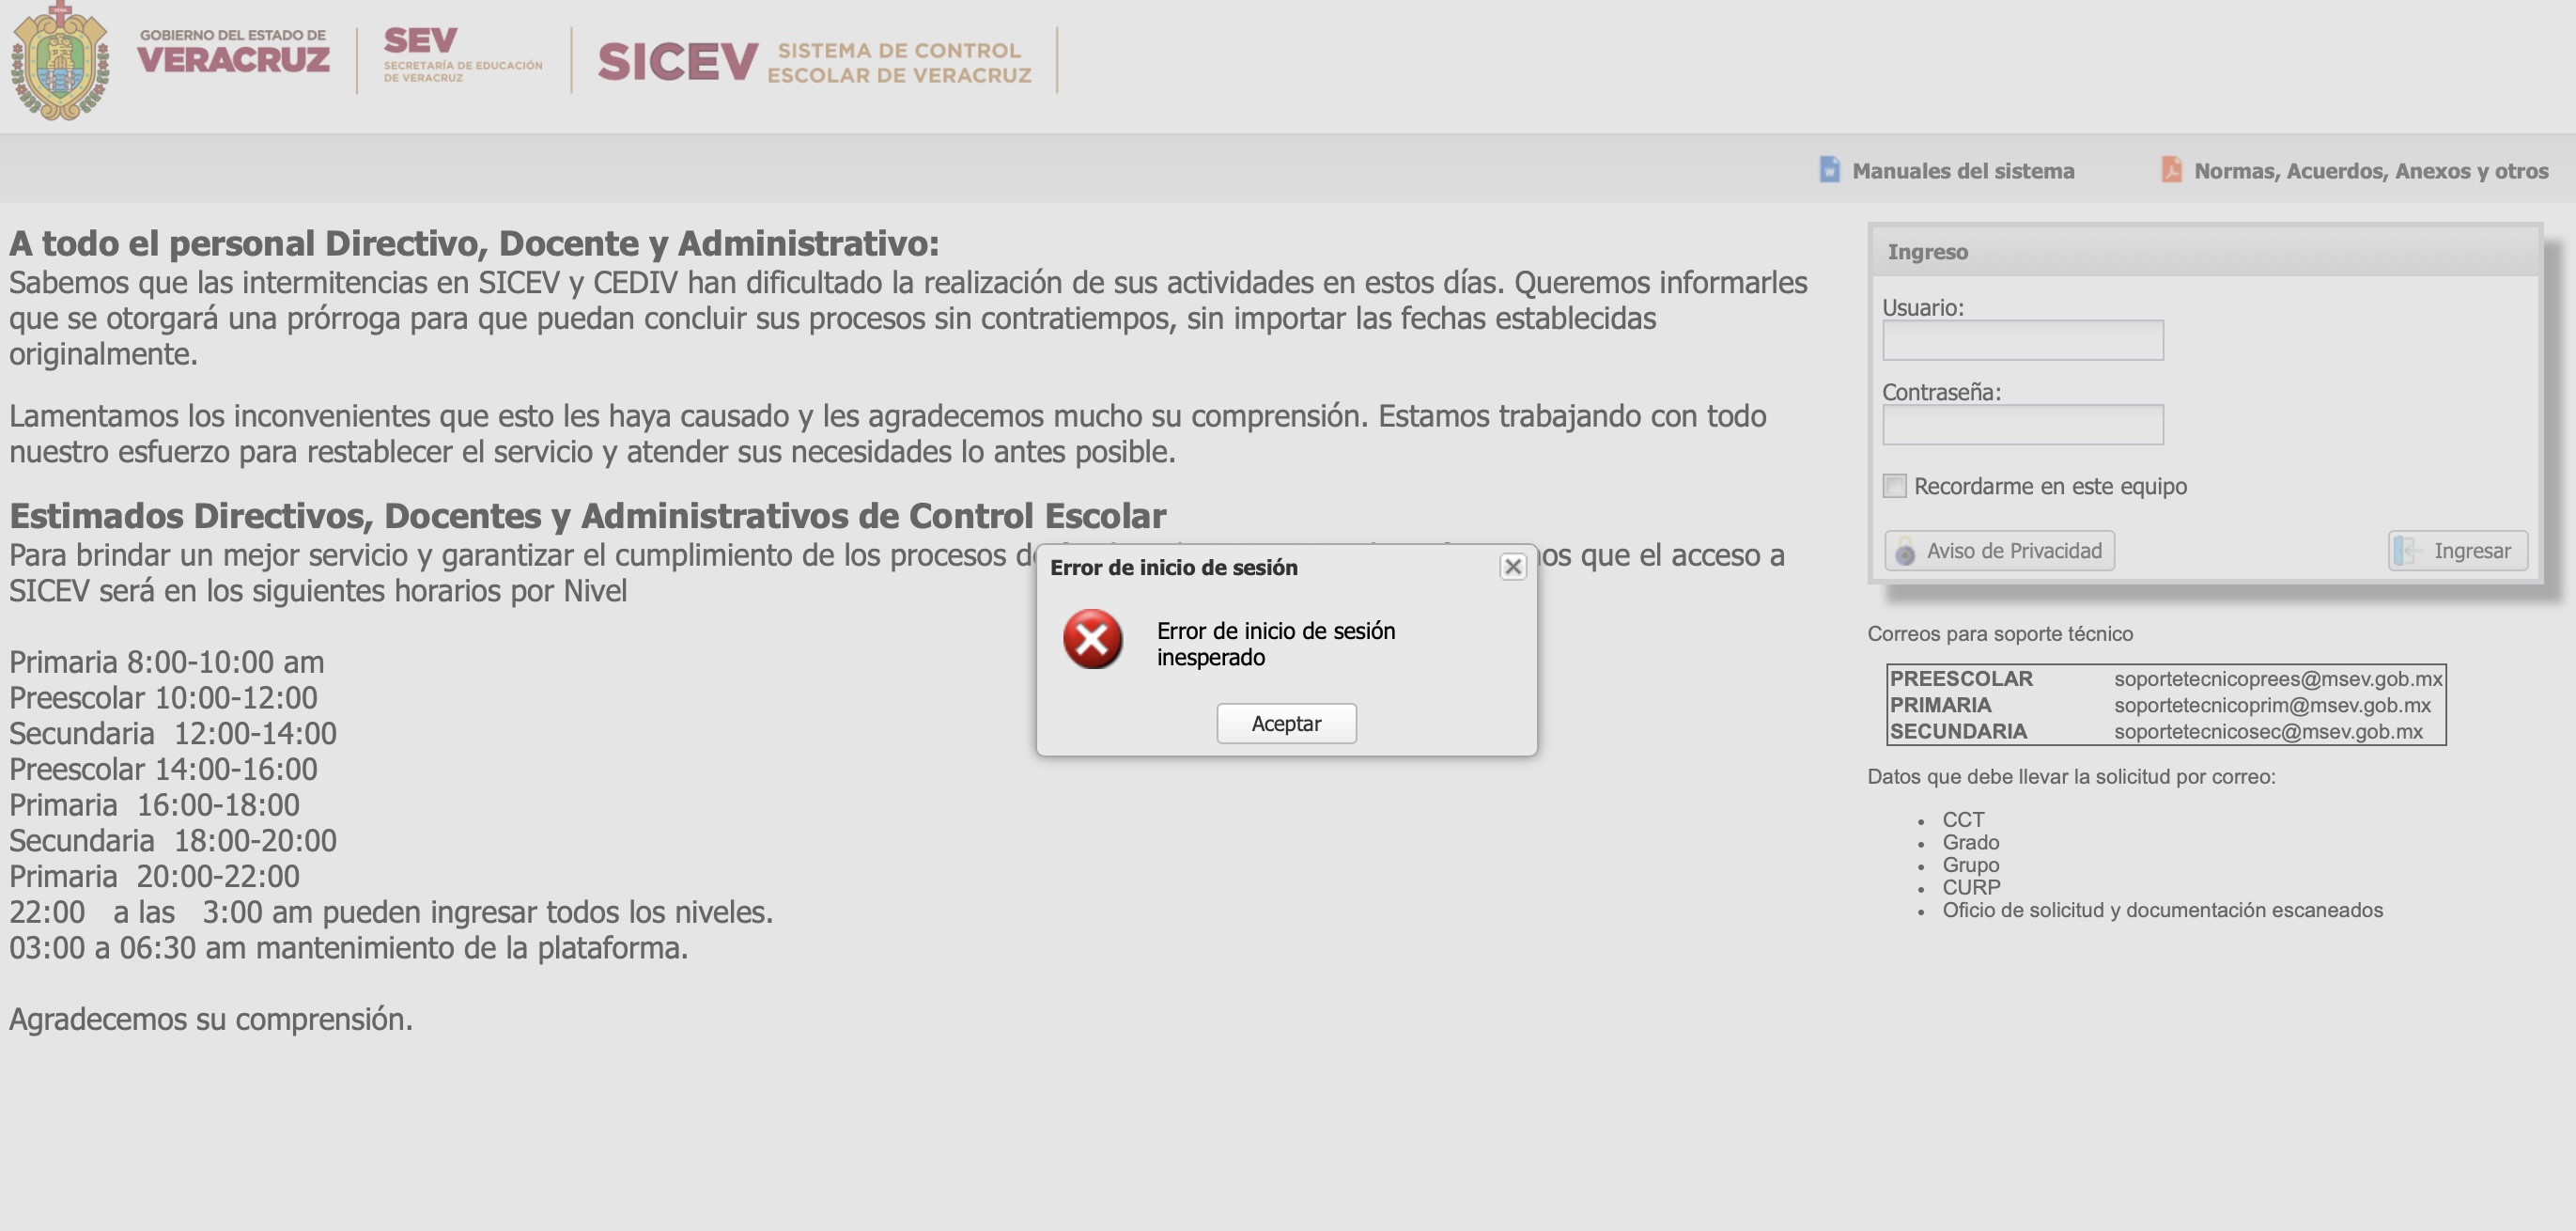This screenshot has height=1231, width=2576.
Task: Click the PRIMARIA row label in support table
Action: (x=1940, y=705)
